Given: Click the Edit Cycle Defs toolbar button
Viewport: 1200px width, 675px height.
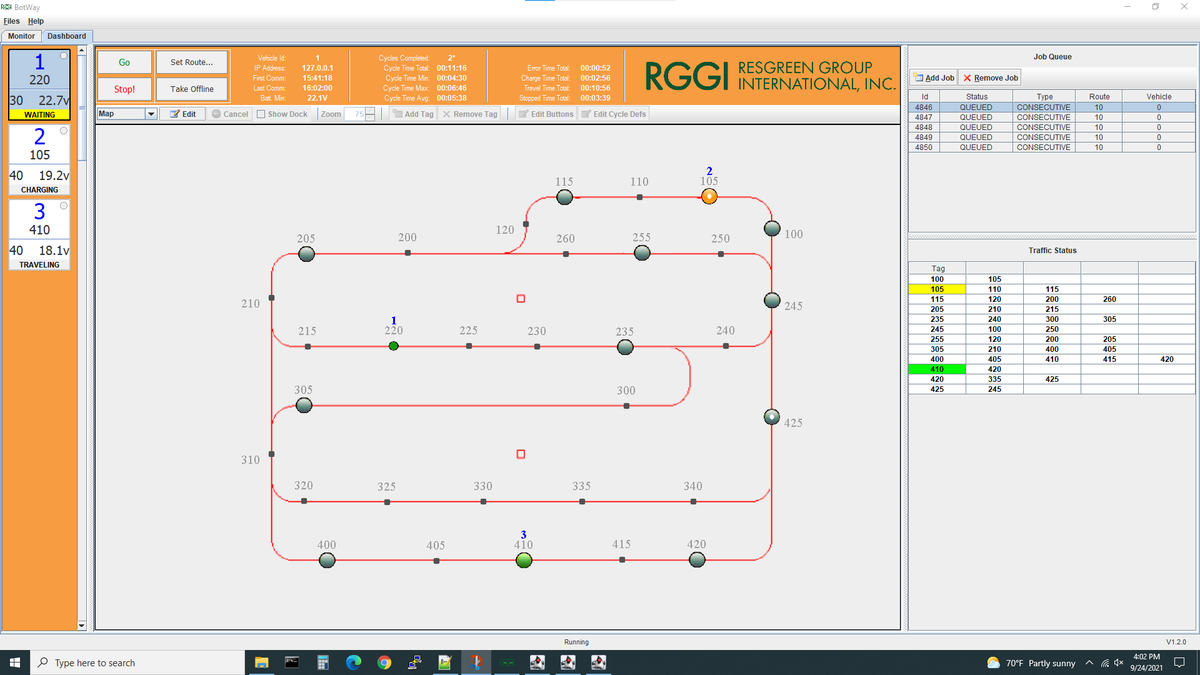Looking at the screenshot, I should (x=615, y=114).
